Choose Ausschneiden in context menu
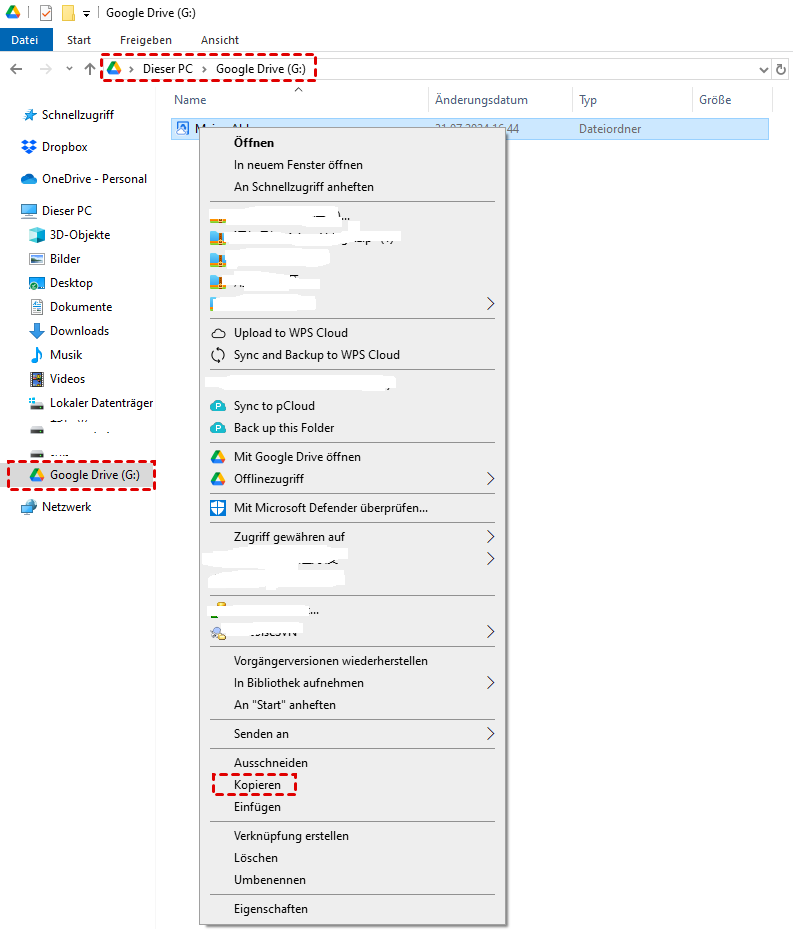This screenshot has height=930, width=793. pyautogui.click(x=270, y=763)
